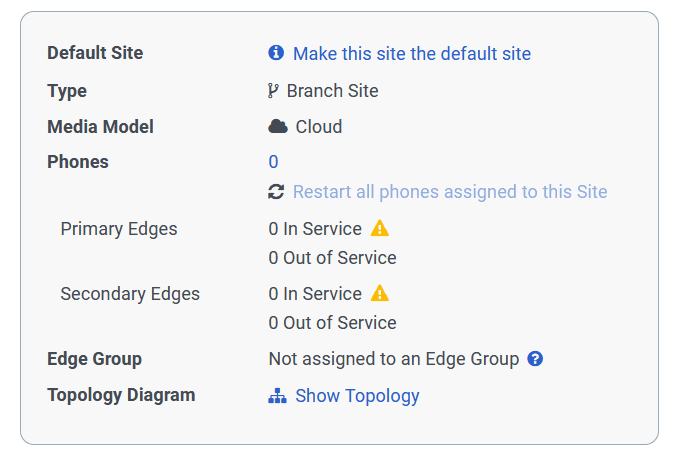Image resolution: width=683 pixels, height=458 pixels.
Task: Click the topology diagram hierarchy icon
Action: [277, 396]
